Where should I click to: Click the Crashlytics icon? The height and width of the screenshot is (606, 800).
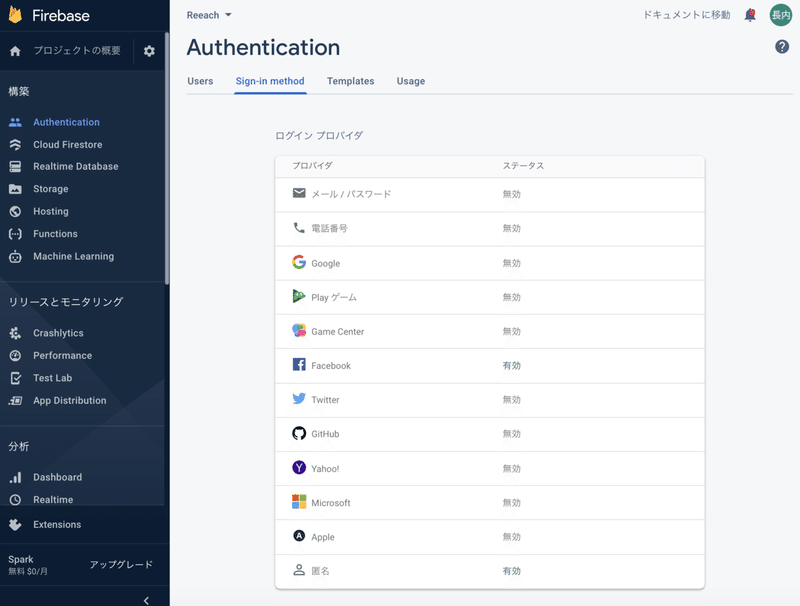[15, 333]
